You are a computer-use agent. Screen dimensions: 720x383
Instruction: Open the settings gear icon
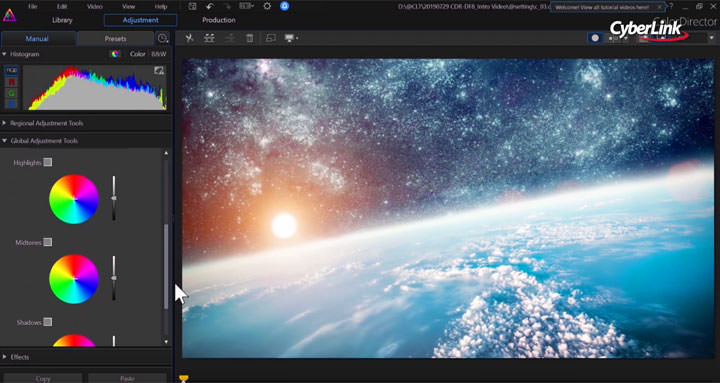(x=267, y=6)
